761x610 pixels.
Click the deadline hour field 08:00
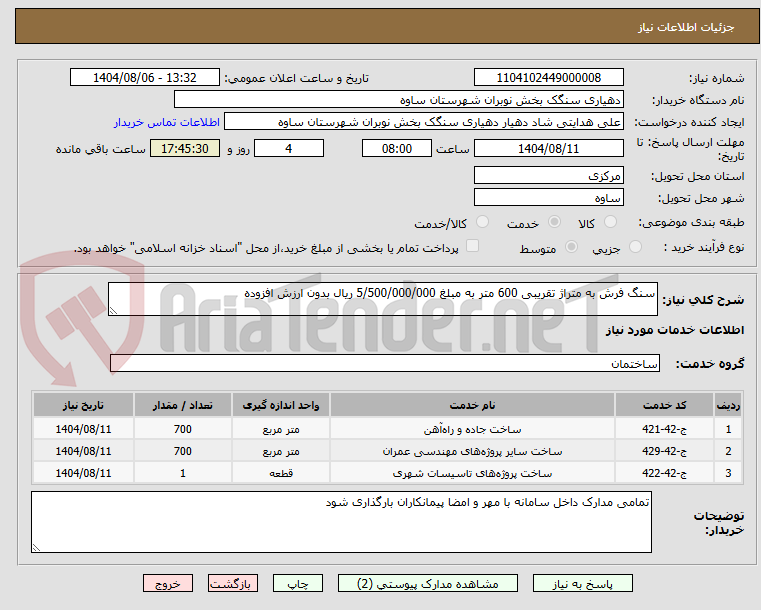[397, 148]
